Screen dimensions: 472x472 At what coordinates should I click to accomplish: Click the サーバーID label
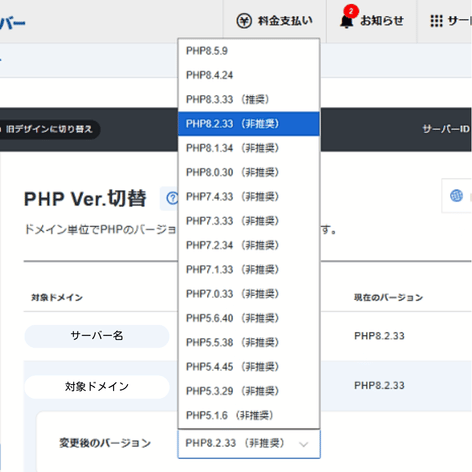coord(446,129)
